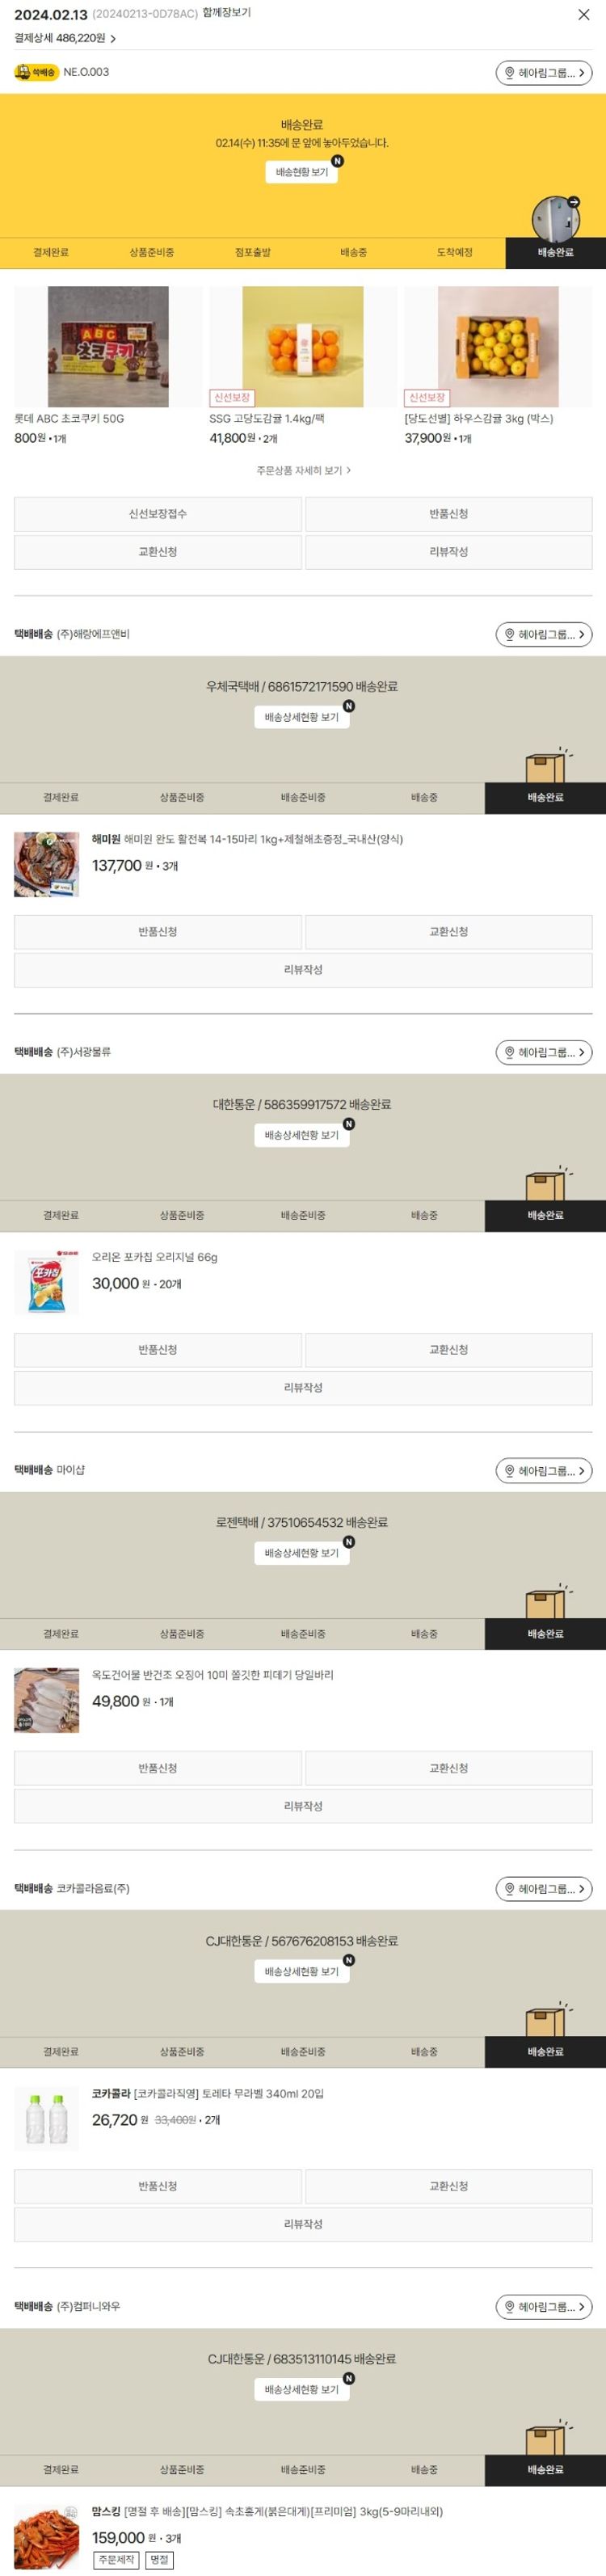The height and width of the screenshot is (2576, 606).
Task: View 배송현황 보기 for 쓱배송 order
Action: (302, 172)
